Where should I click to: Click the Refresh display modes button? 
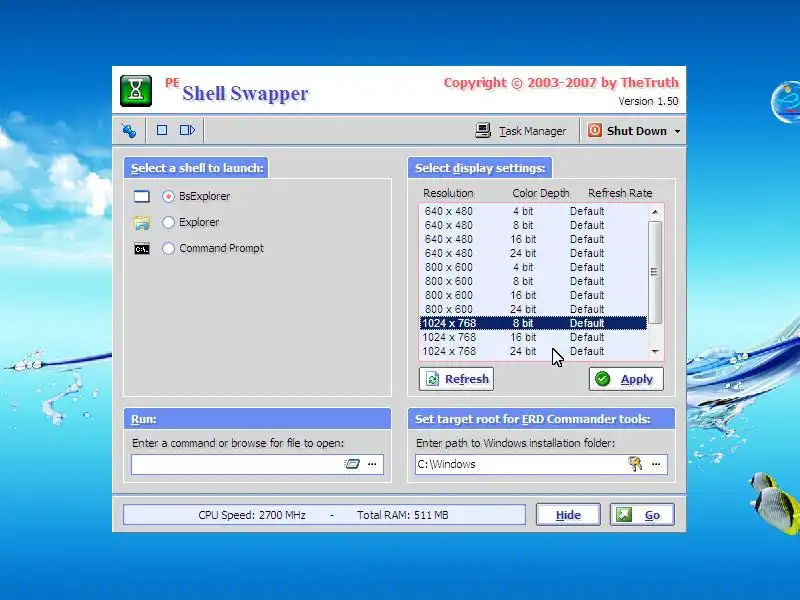pos(456,379)
